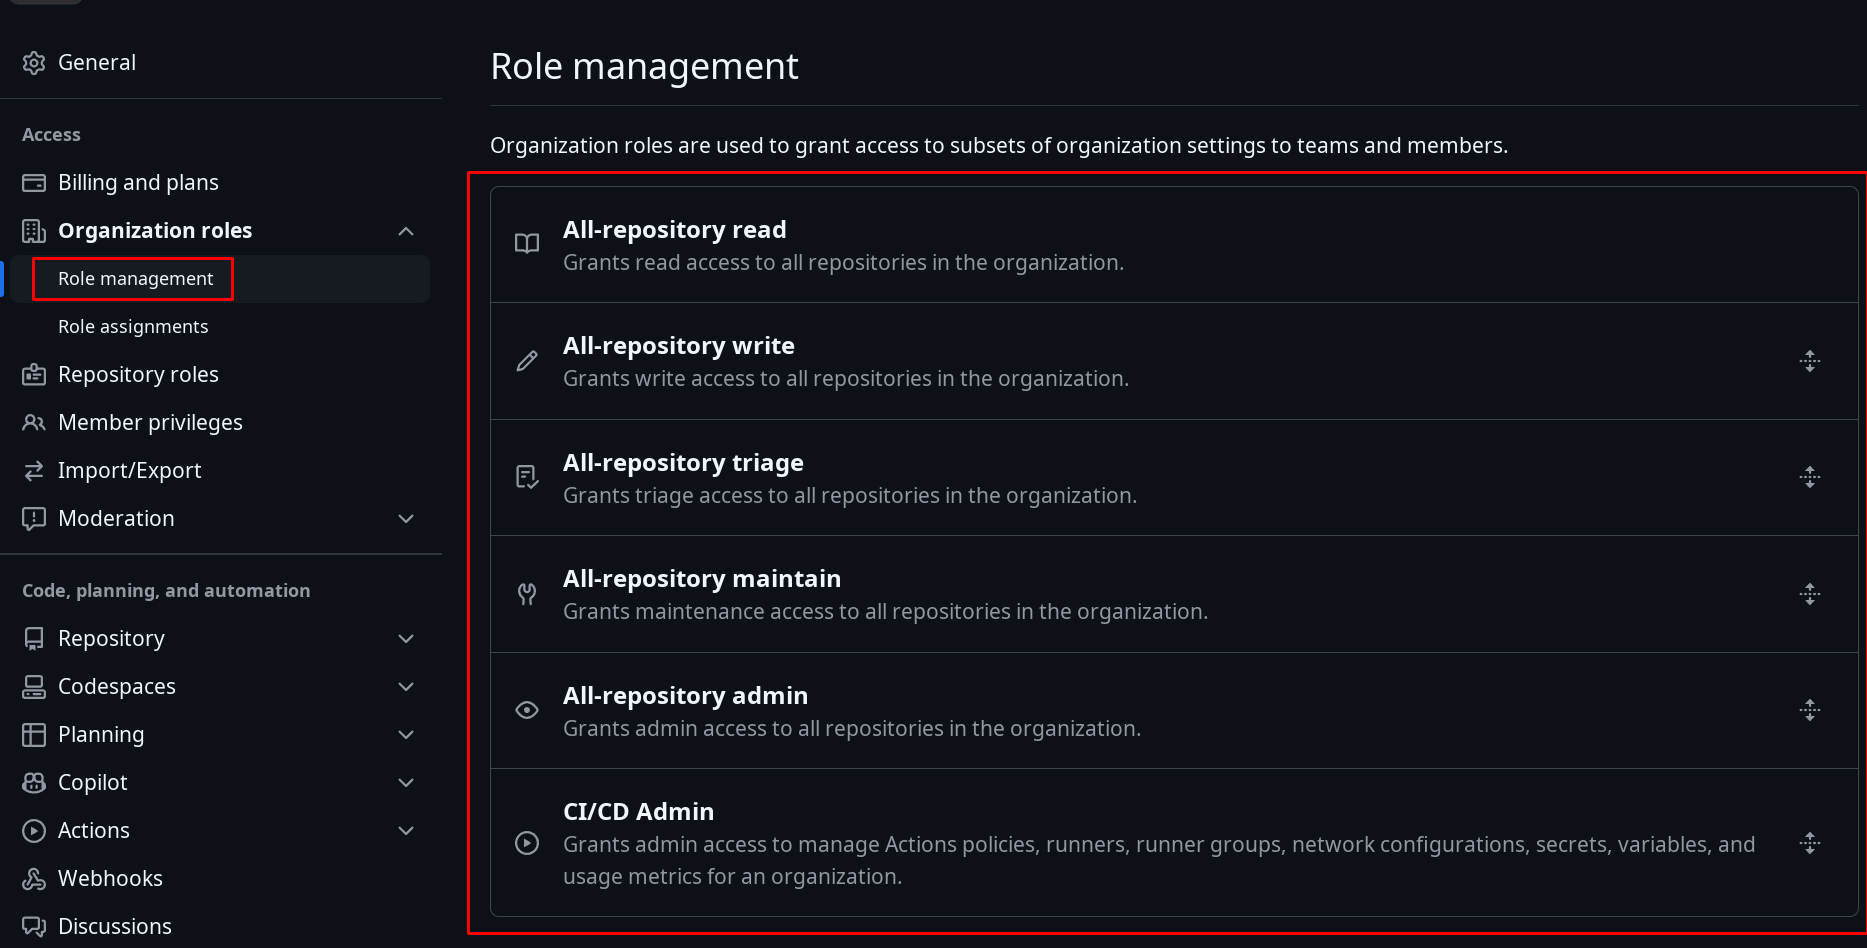Click the Import/Export arrows icon
The width and height of the screenshot is (1867, 948).
[34, 471]
